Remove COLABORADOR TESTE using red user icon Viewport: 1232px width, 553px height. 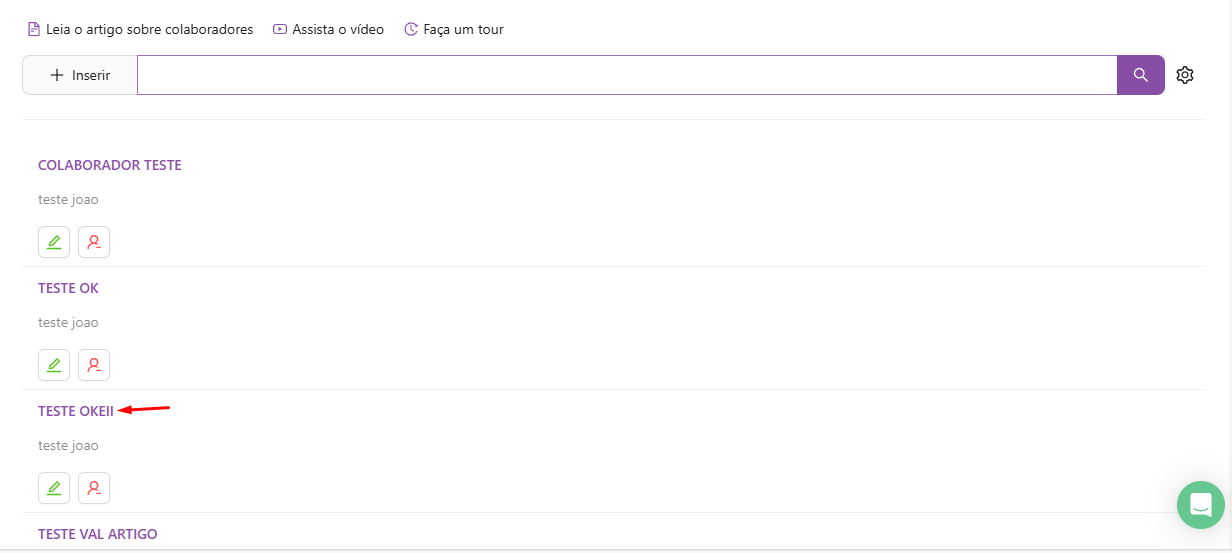click(x=94, y=242)
